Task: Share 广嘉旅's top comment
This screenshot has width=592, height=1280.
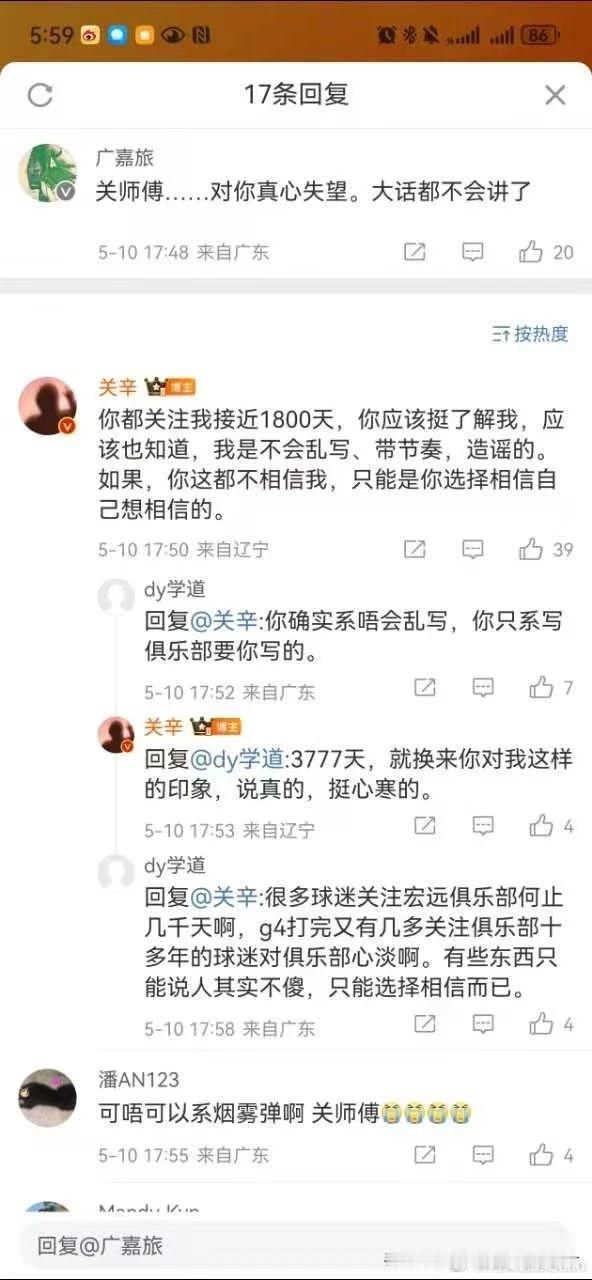Action: coord(415,252)
